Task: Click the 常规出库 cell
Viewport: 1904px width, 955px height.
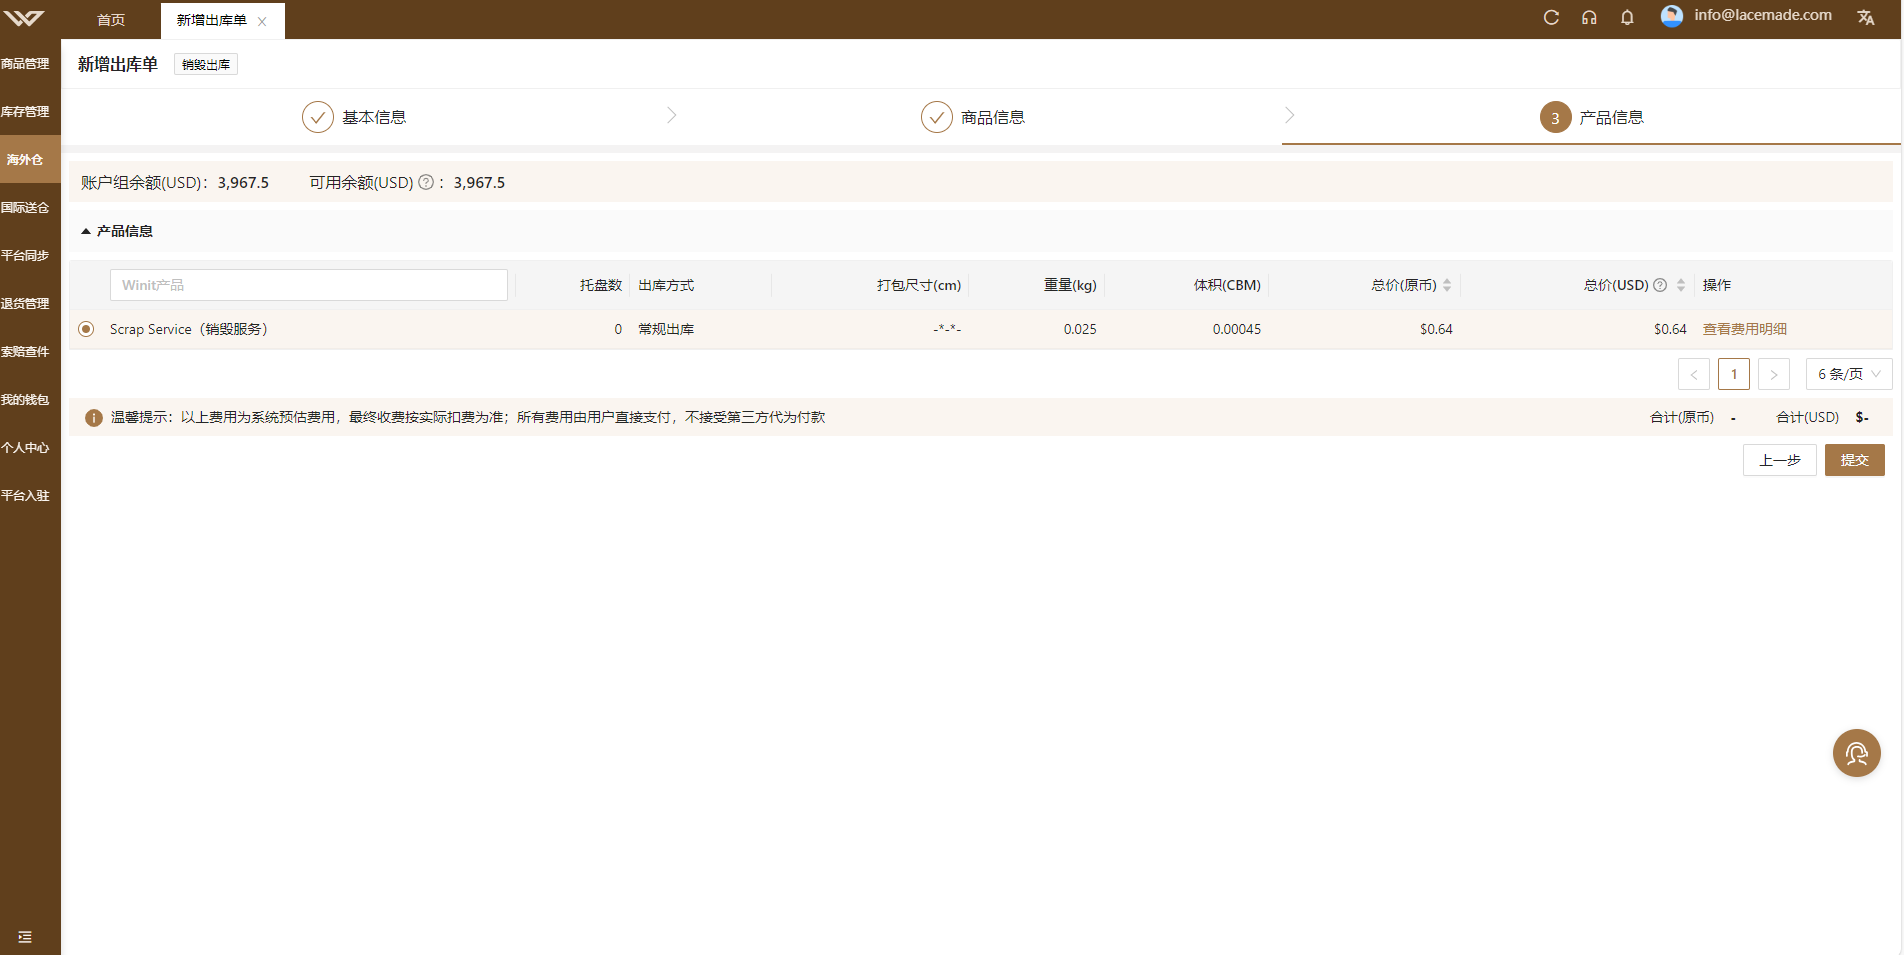Action: [x=666, y=329]
